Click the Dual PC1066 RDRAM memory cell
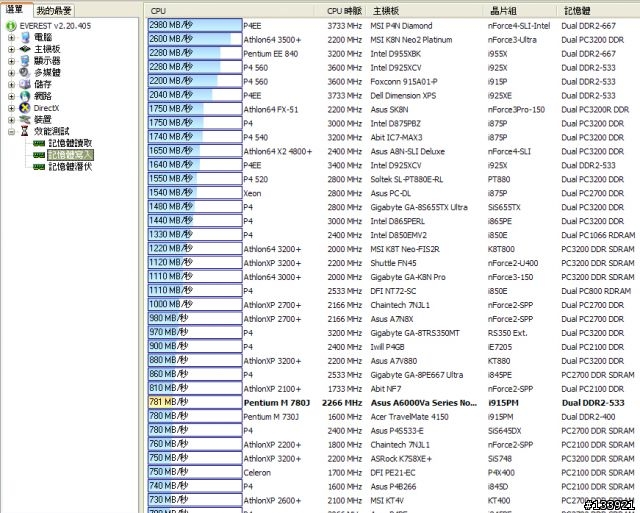This screenshot has width=640, height=513. (x=598, y=235)
